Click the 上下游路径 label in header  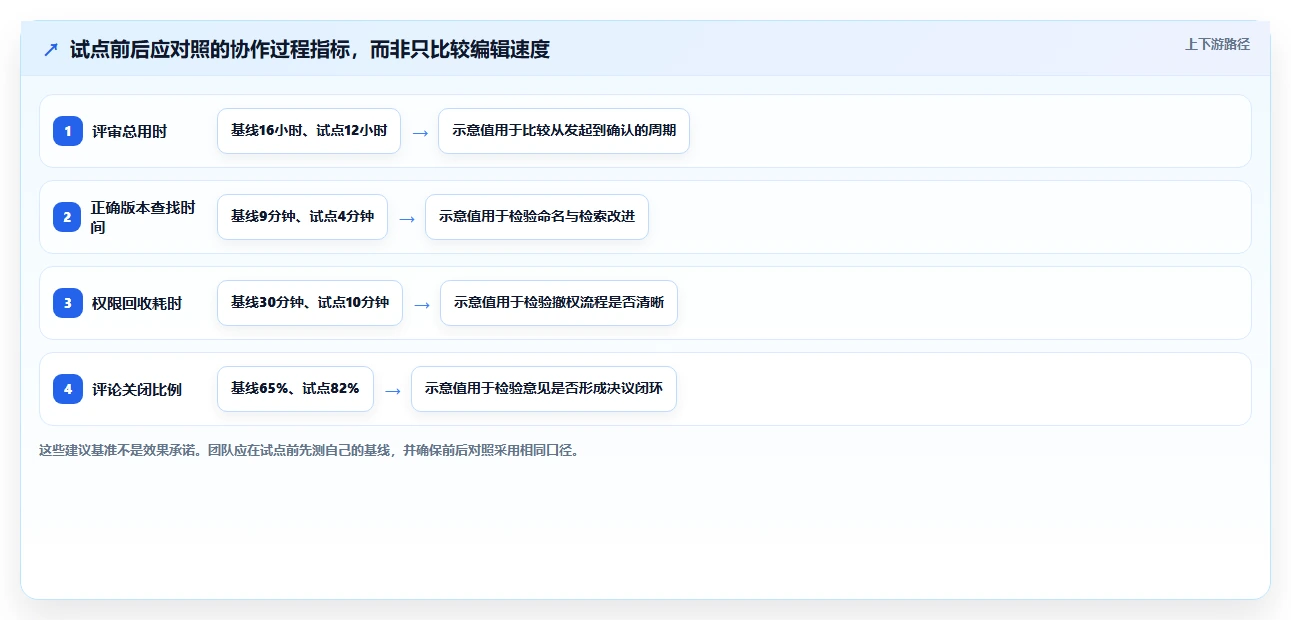tap(1217, 44)
